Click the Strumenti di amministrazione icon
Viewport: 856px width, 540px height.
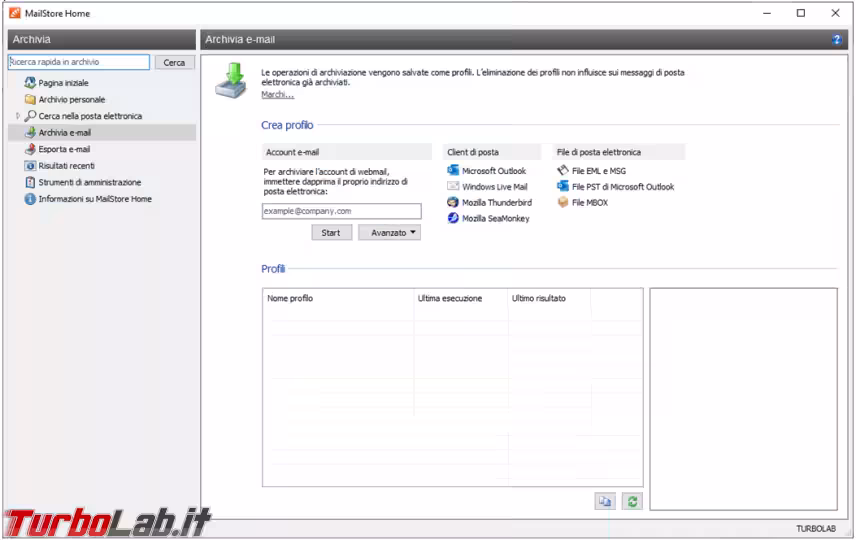30,182
